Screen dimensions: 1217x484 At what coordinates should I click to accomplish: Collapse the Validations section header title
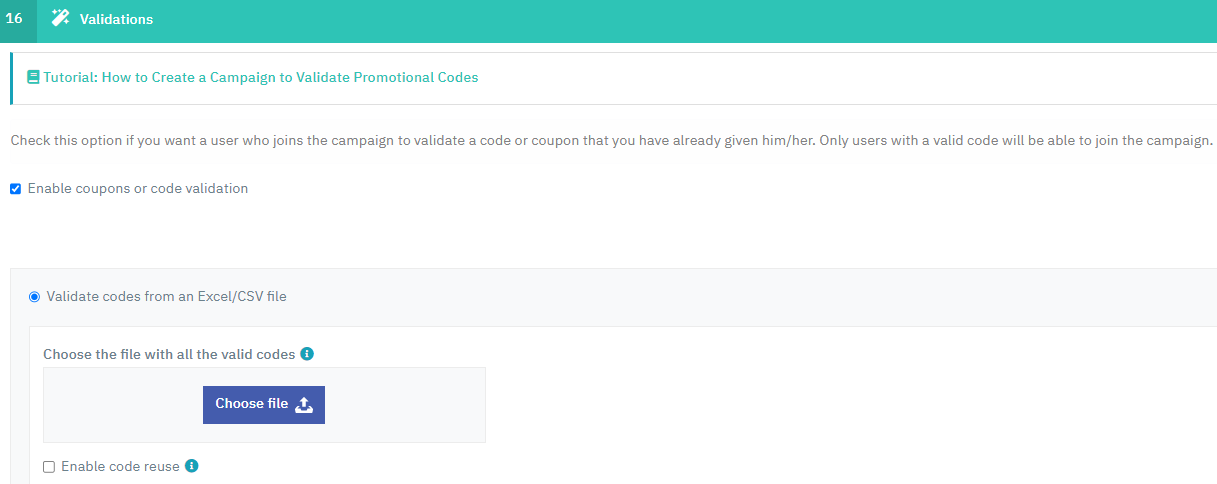(x=116, y=19)
